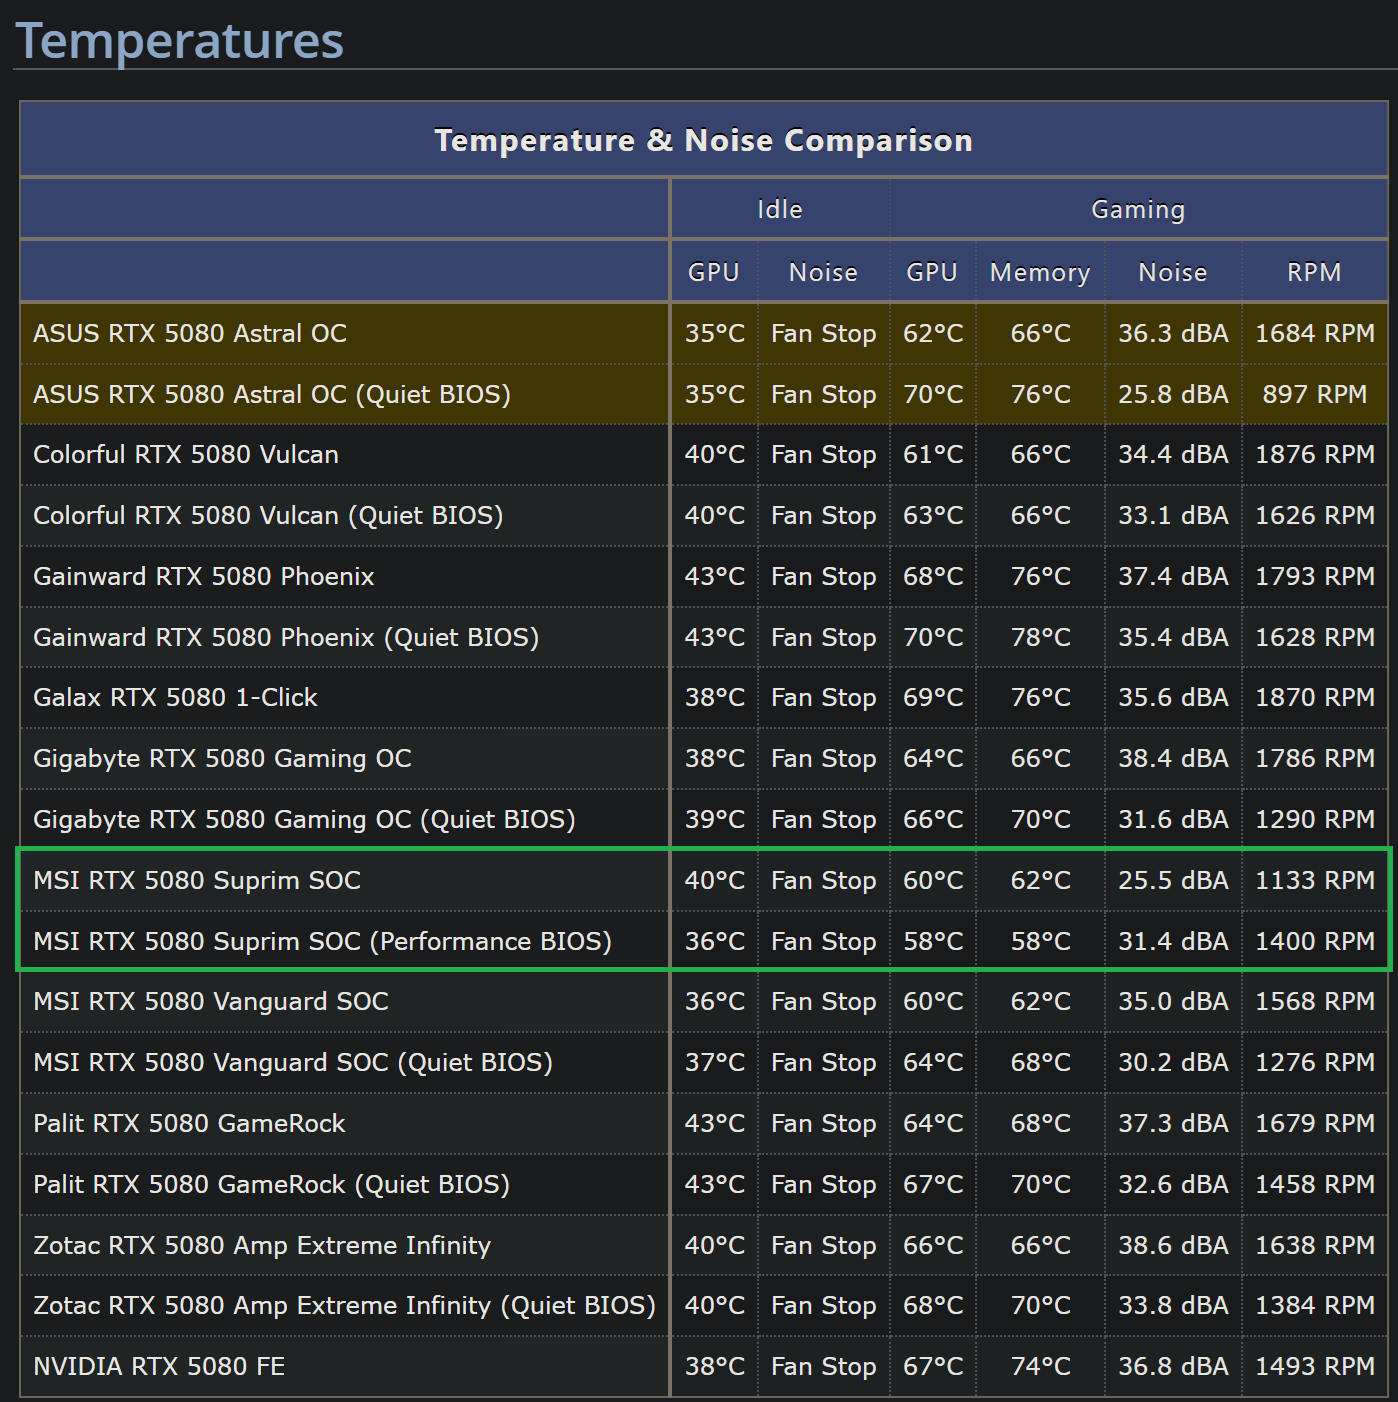The image size is (1398, 1402).
Task: Click the 1458 RPM value
Action: [x=1314, y=1184]
